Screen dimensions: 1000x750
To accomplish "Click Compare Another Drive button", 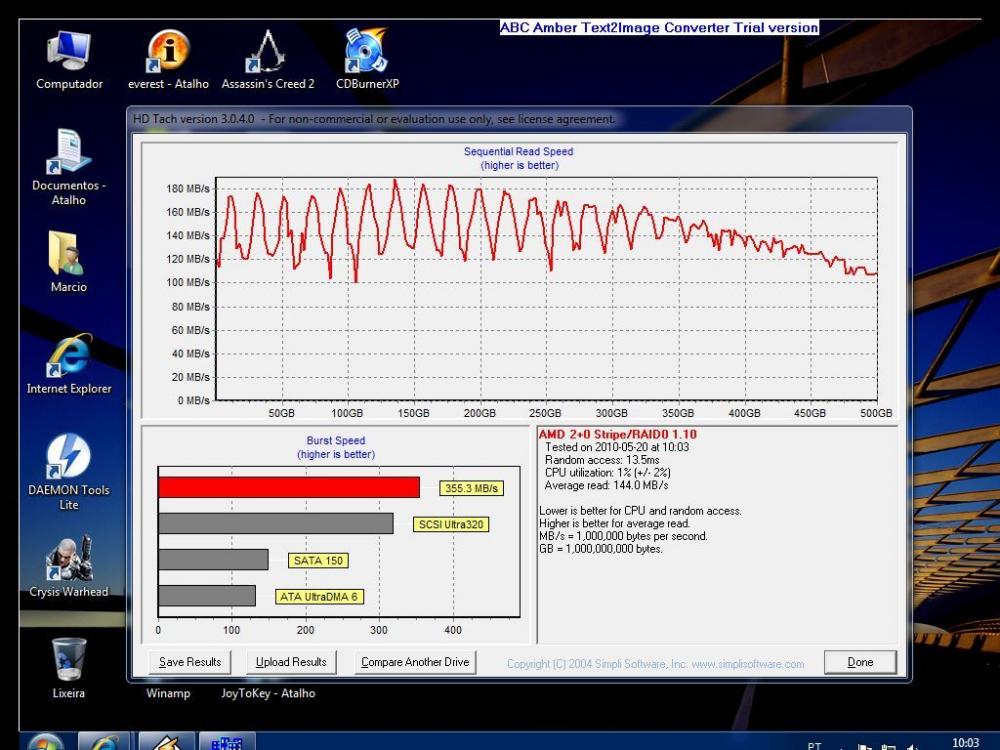I will 414,662.
